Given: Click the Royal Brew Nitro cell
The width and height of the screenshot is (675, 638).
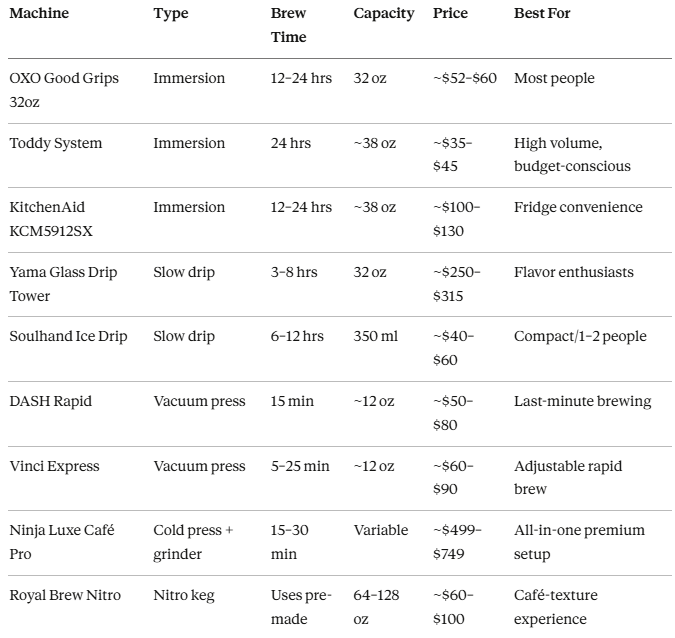Looking at the screenshot, I should [65, 595].
